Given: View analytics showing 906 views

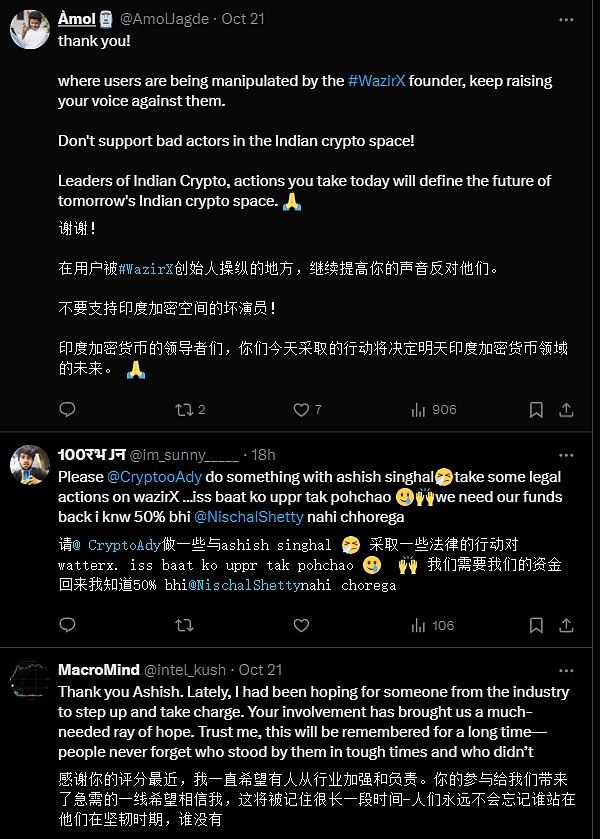Looking at the screenshot, I should pos(434,410).
